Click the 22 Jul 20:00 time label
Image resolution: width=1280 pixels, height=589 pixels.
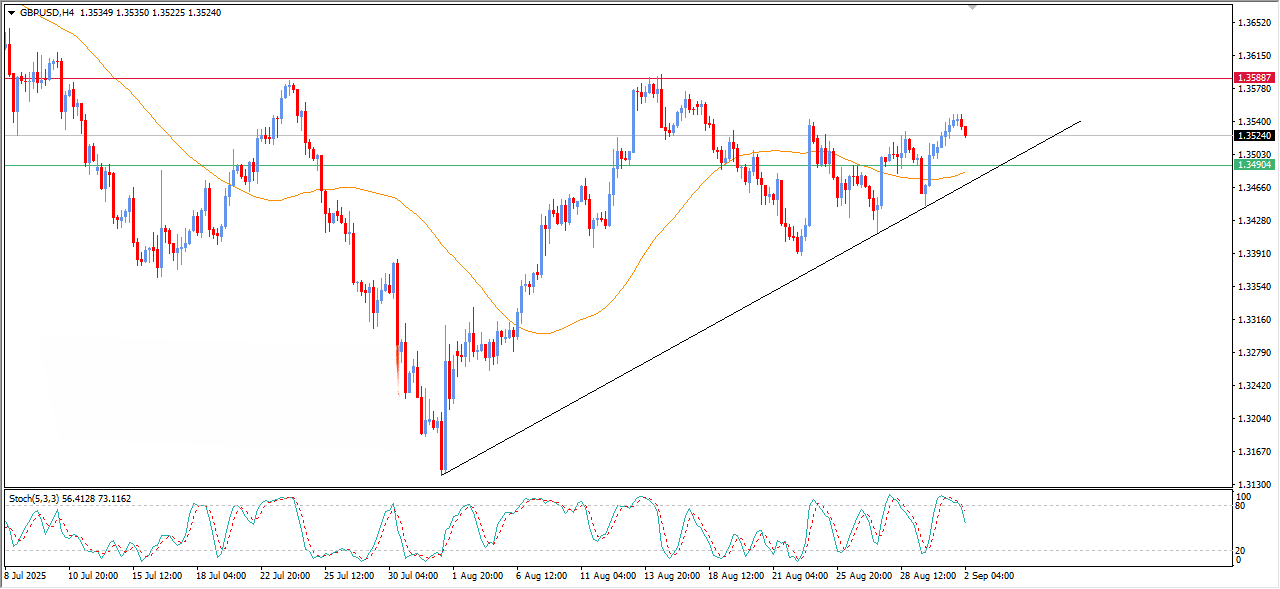[284, 576]
